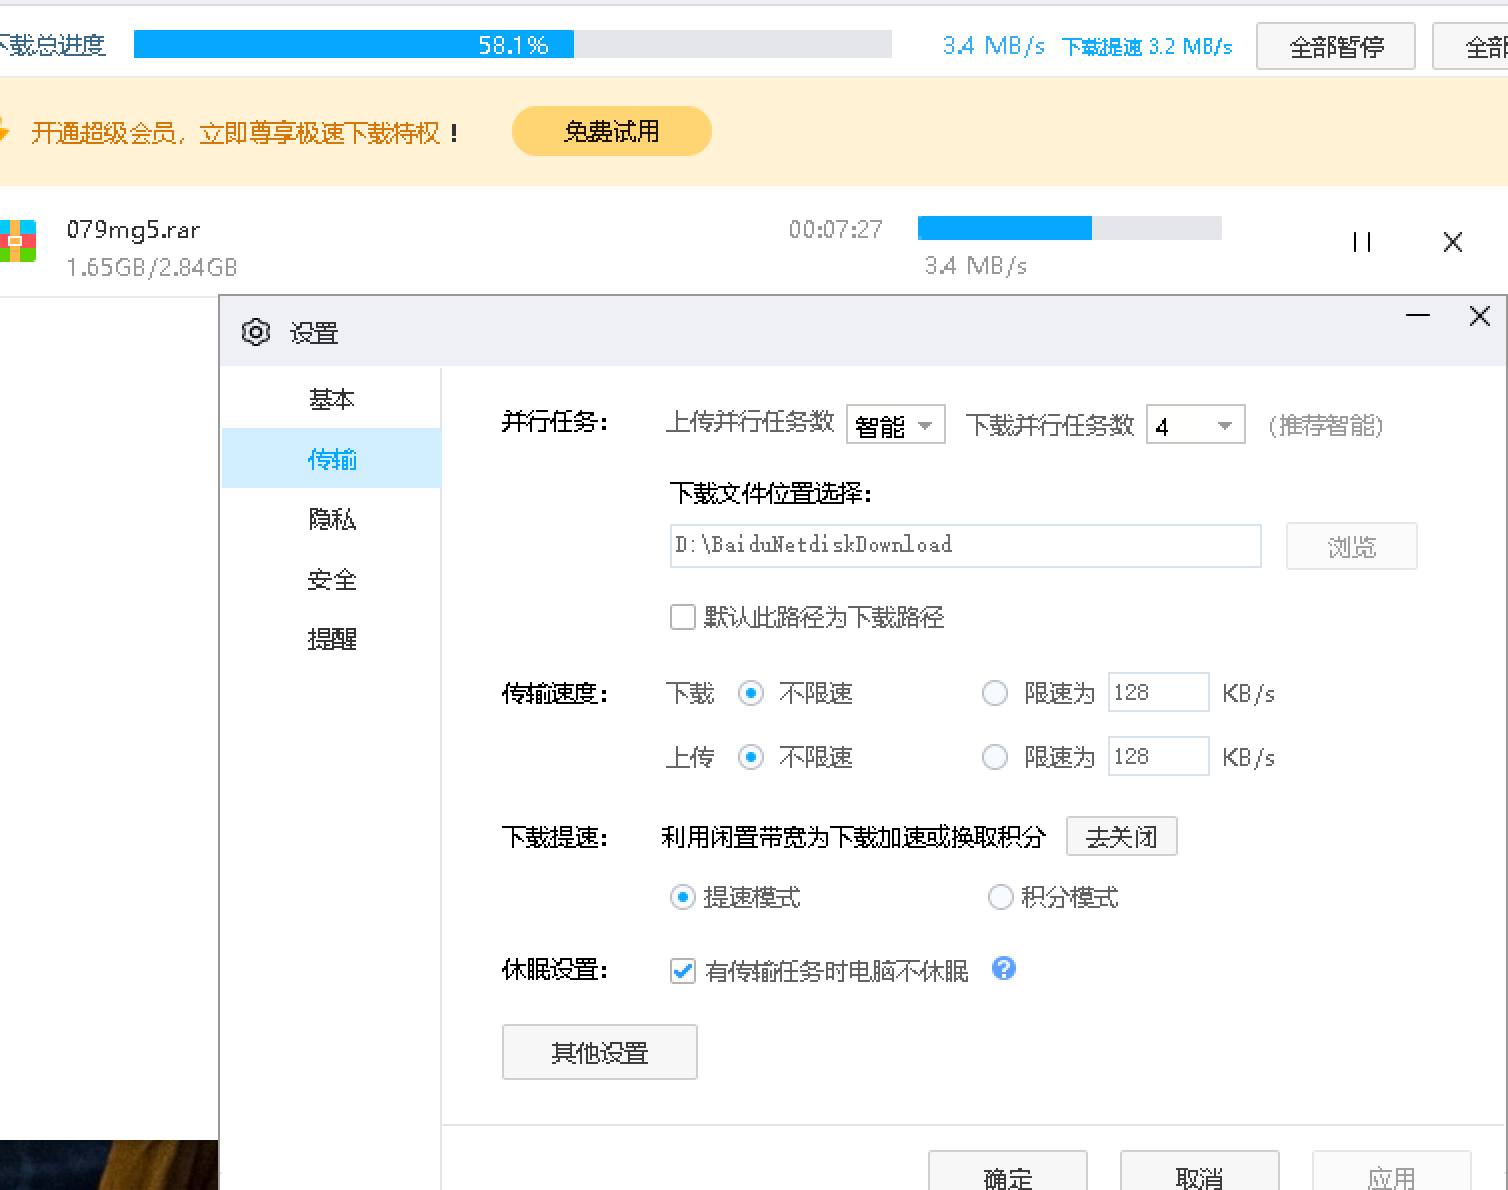This screenshot has height=1190, width=1508.
Task: Click the (推荐智能) hint text
Action: point(1326,426)
